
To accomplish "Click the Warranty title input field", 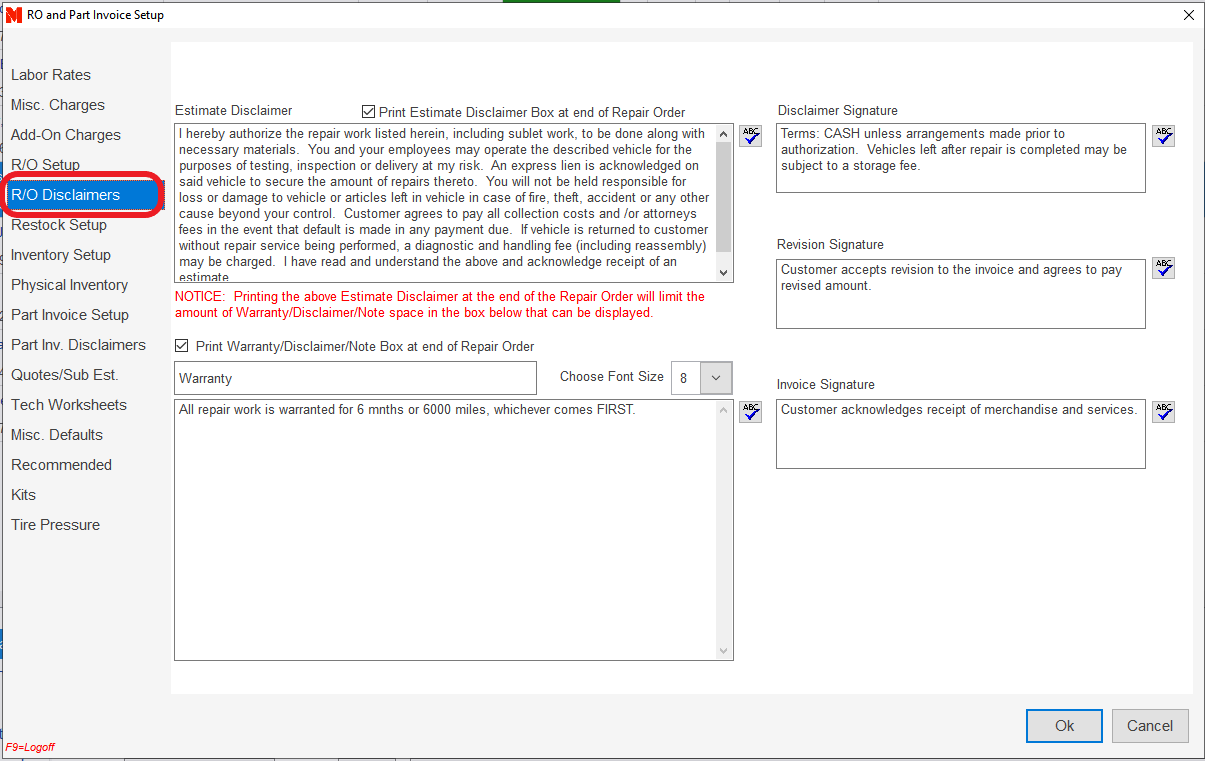I will 355,378.
